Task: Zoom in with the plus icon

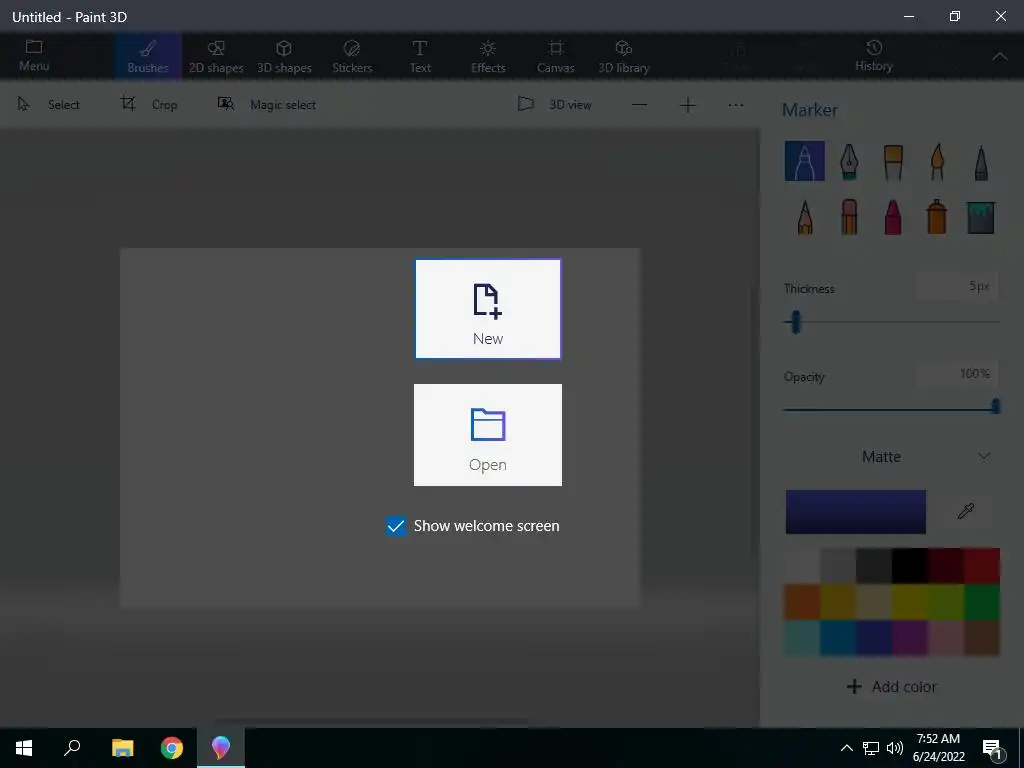Action: (688, 105)
